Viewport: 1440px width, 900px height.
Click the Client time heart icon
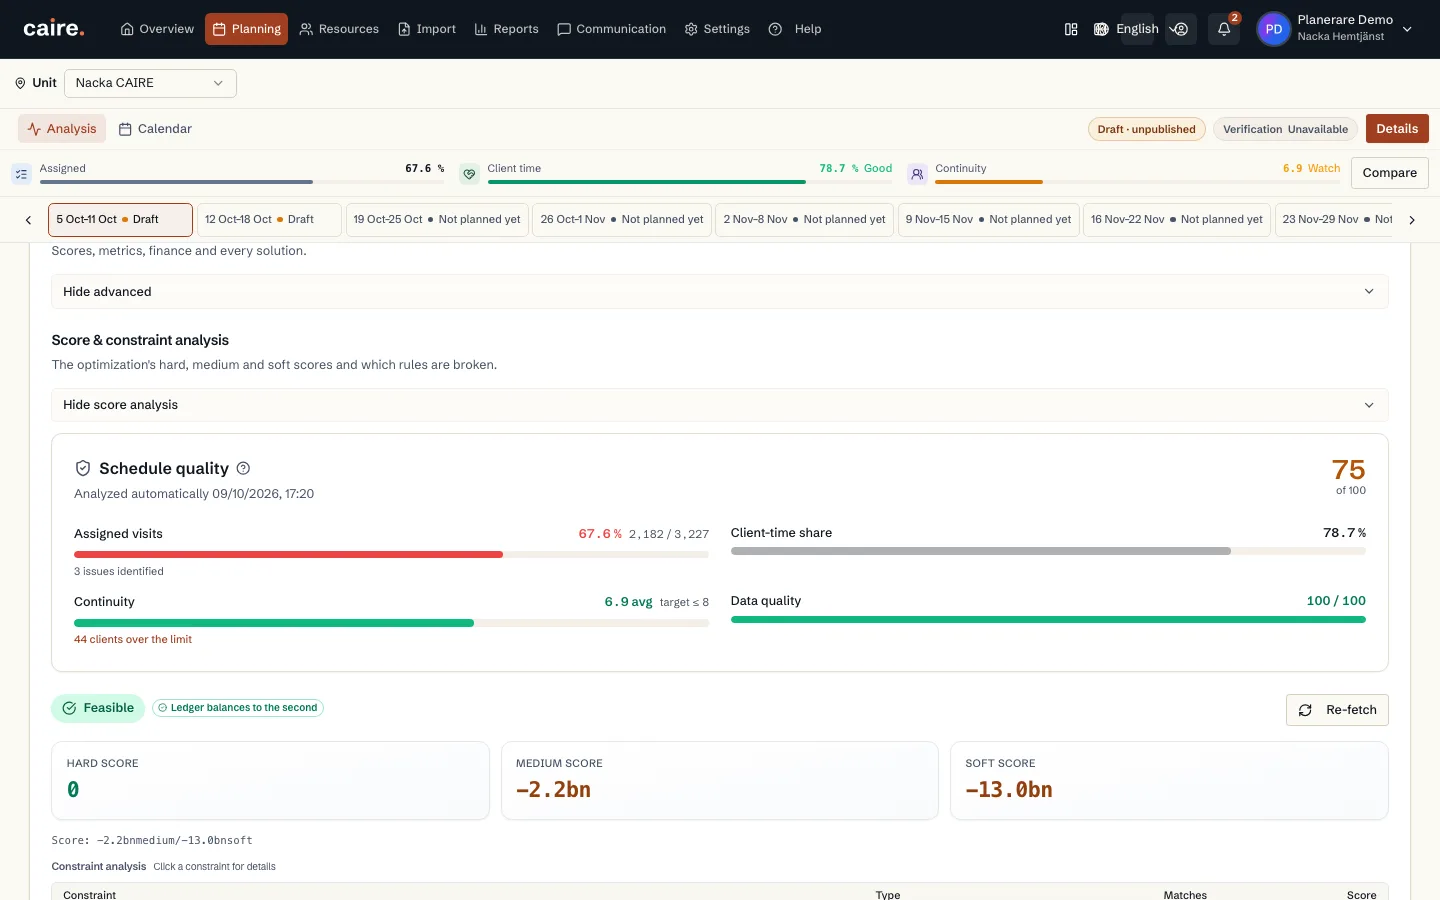tap(469, 174)
